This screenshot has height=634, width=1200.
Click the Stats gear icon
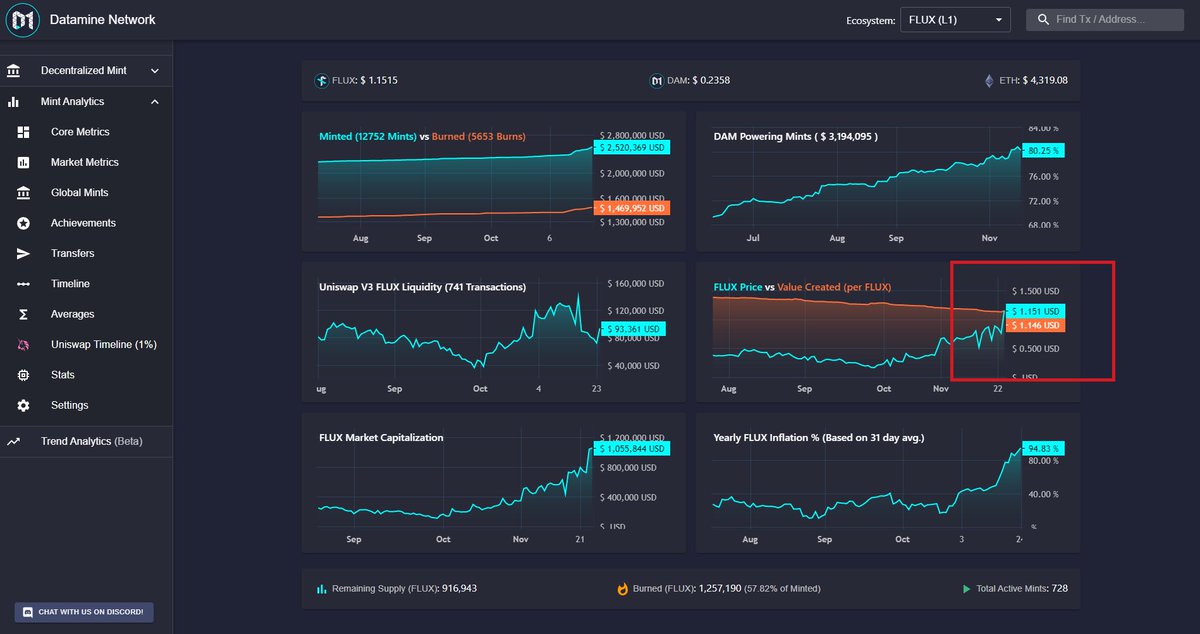pos(24,375)
